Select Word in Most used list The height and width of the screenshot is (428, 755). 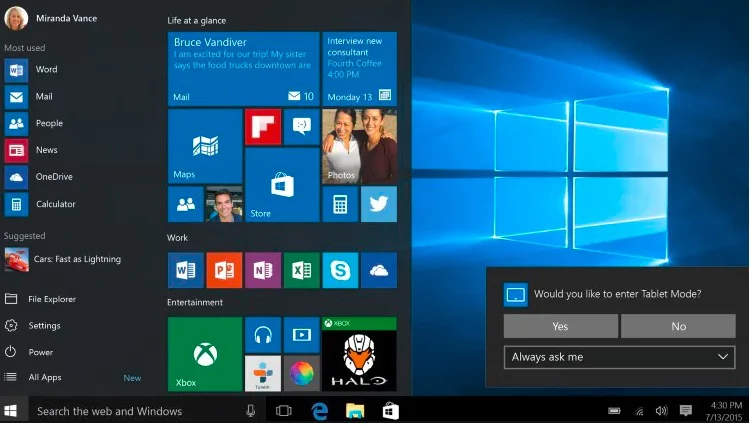click(x=46, y=70)
